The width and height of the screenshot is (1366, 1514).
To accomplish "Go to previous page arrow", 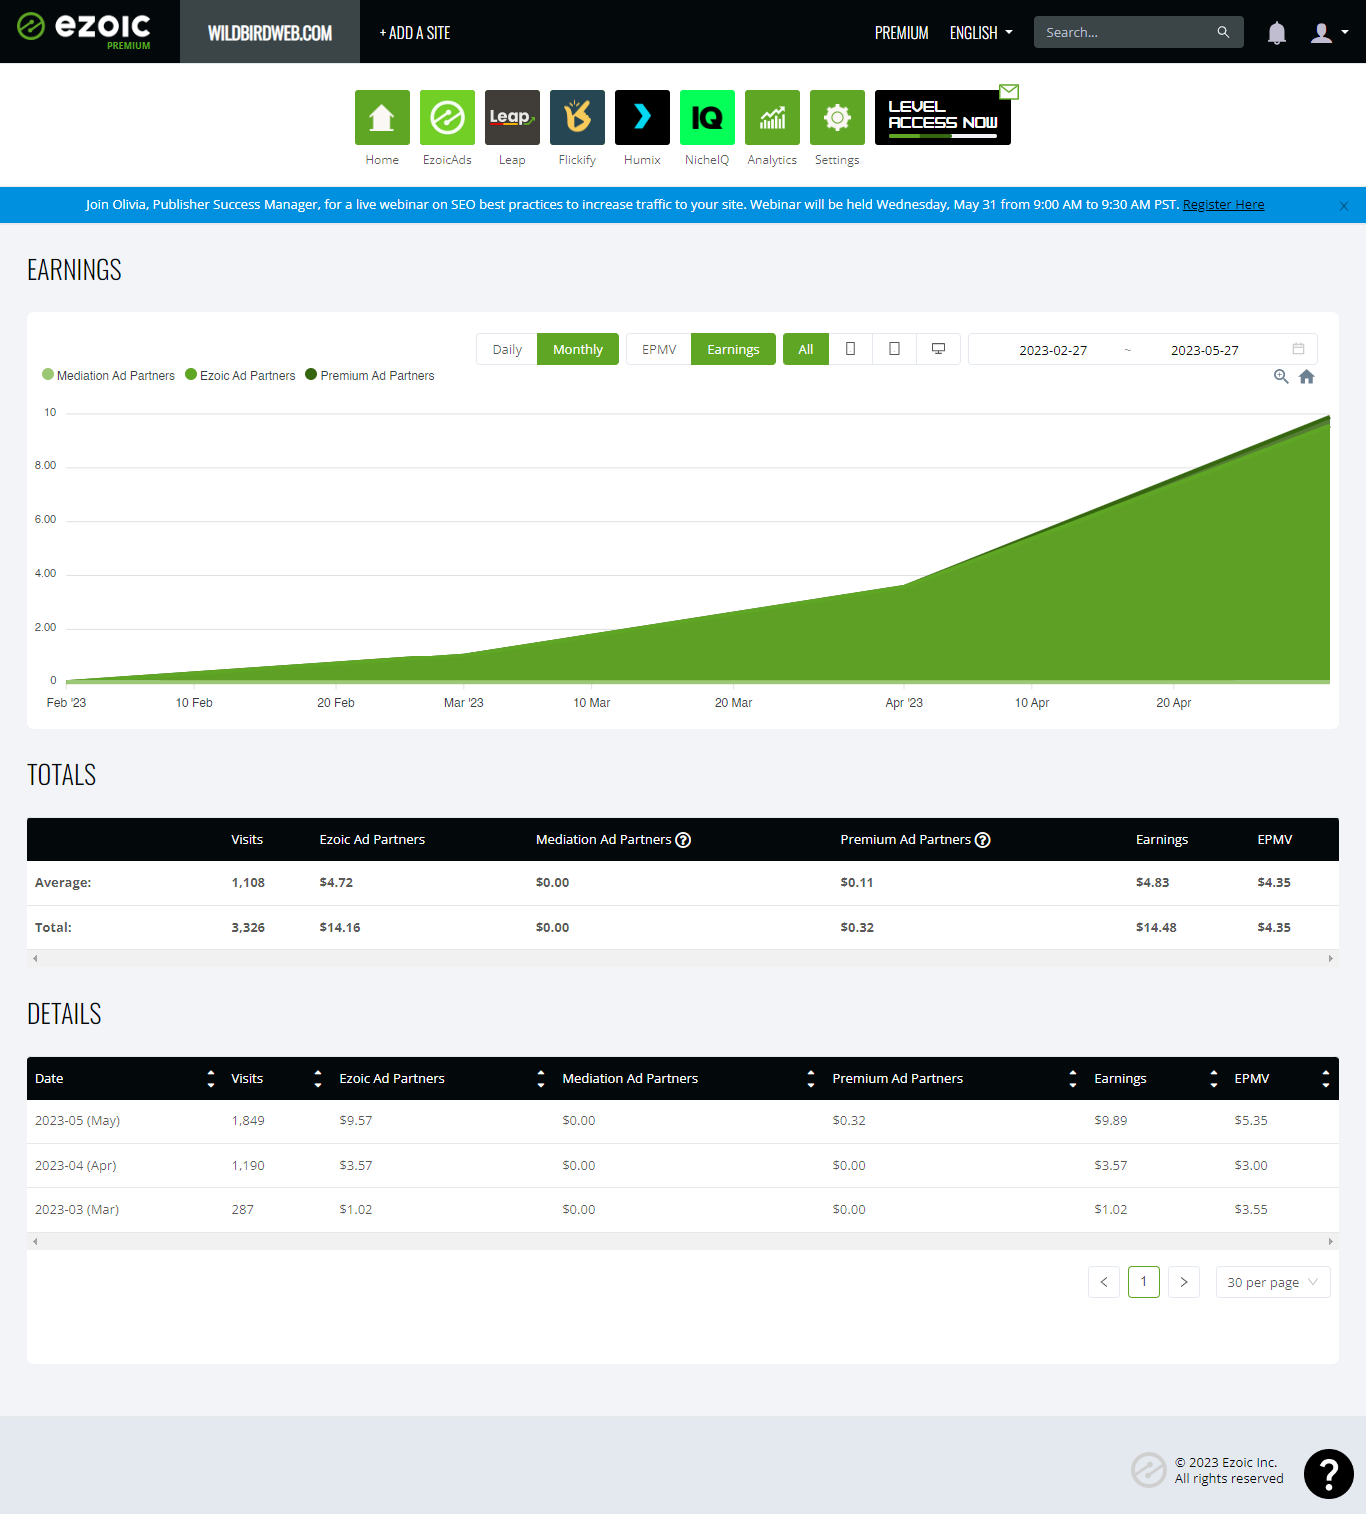I will pyautogui.click(x=1104, y=1282).
